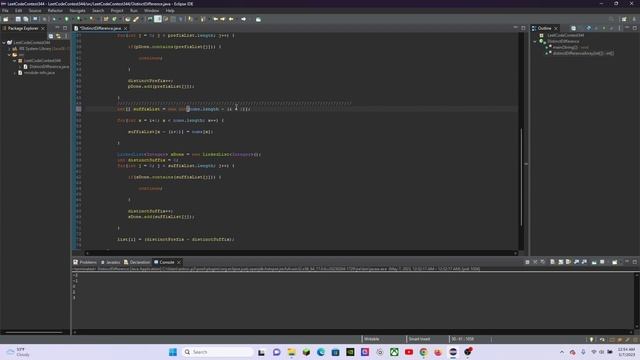Click Open Console icon in console toolbar

(x=615, y=262)
